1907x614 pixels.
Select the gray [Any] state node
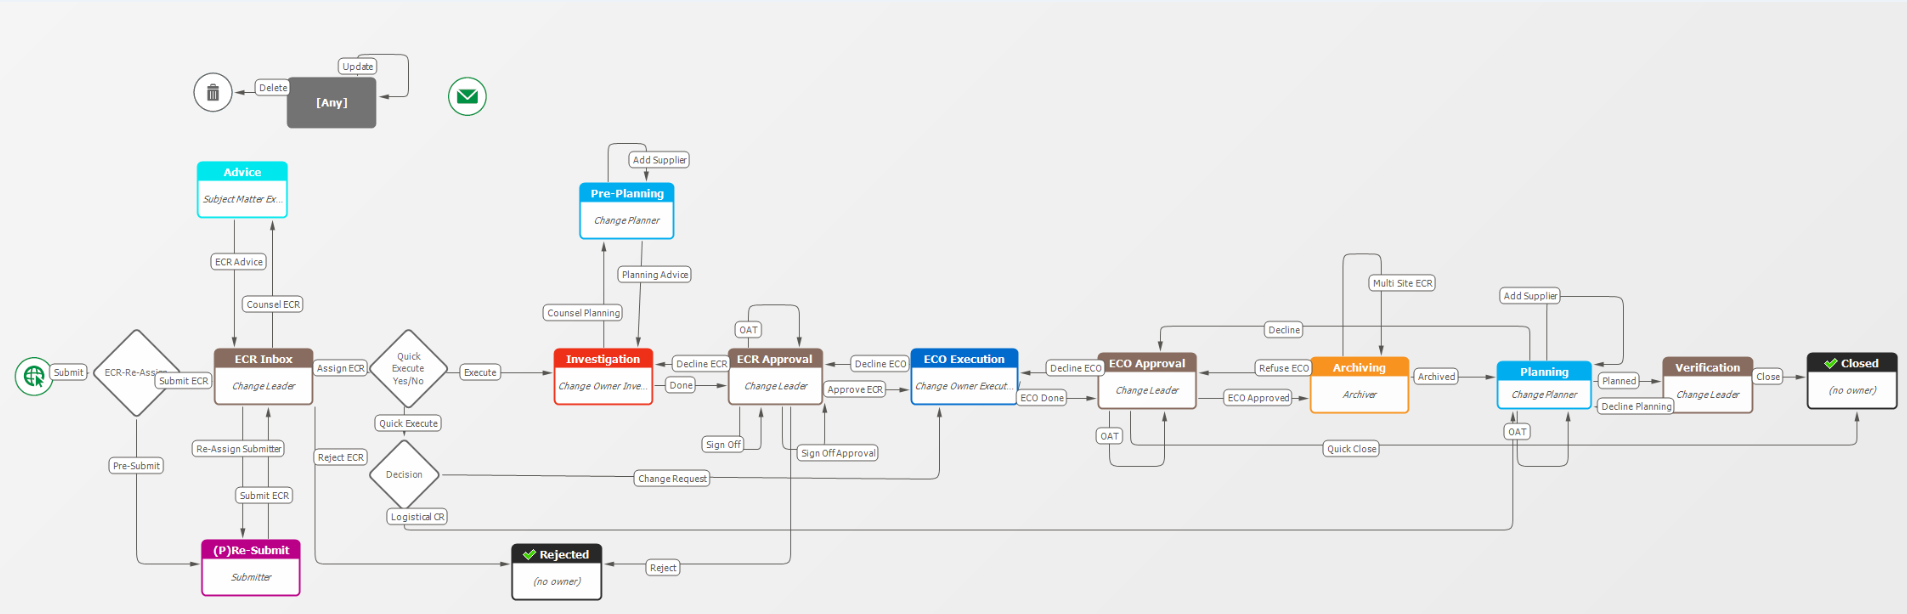[x=332, y=103]
